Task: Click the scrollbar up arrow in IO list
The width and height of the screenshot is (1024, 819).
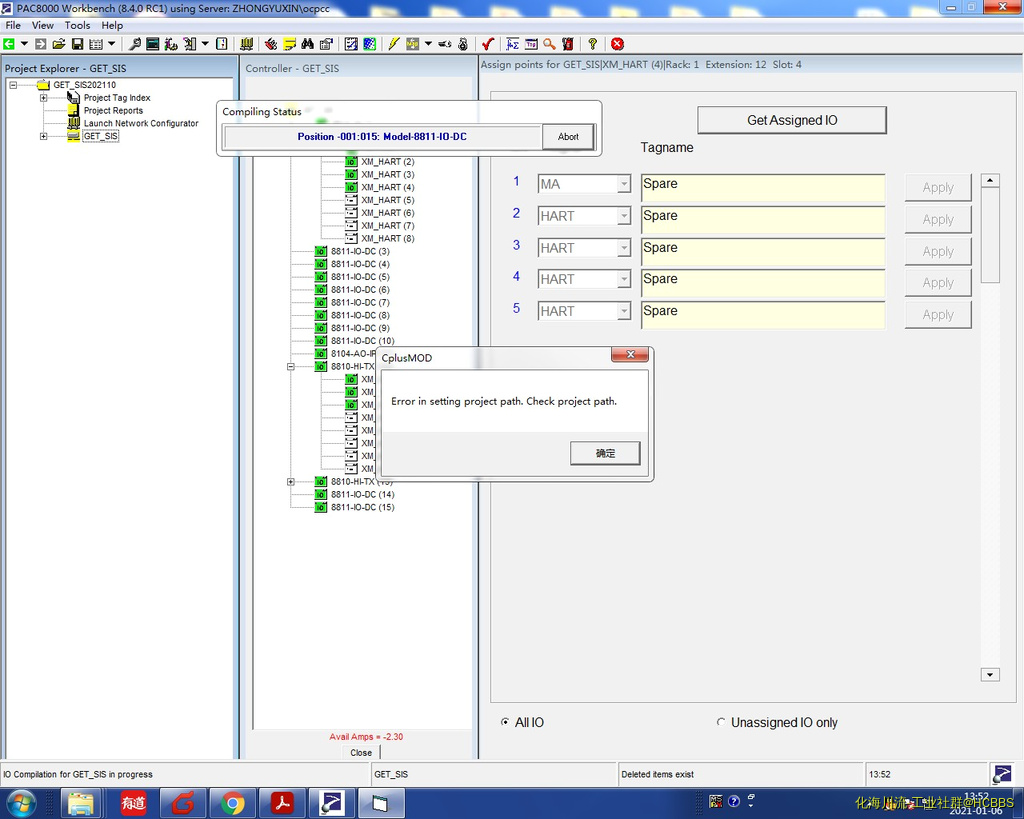Action: click(x=990, y=180)
